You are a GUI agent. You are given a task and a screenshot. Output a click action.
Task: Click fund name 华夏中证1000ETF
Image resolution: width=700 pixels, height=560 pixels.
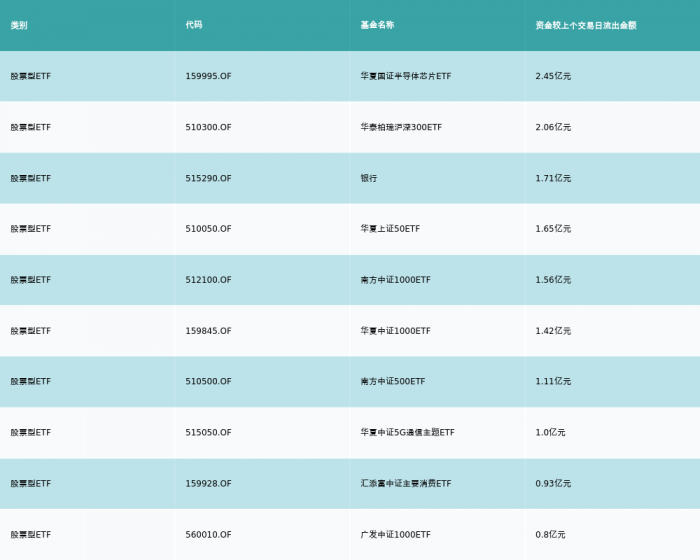(396, 331)
